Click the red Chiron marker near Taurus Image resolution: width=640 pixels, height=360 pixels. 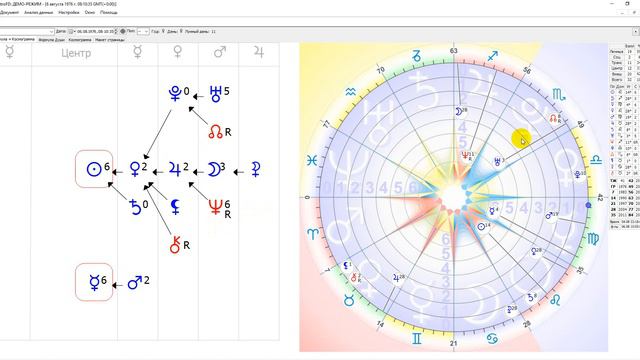[x=356, y=278]
